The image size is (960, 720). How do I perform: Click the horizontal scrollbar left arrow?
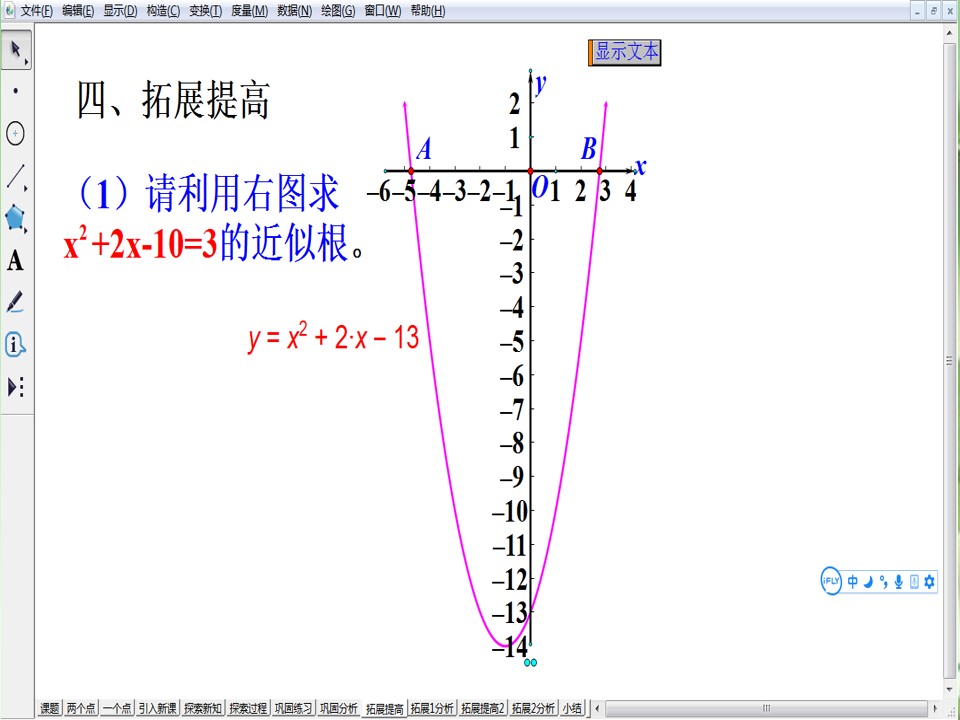(x=598, y=708)
